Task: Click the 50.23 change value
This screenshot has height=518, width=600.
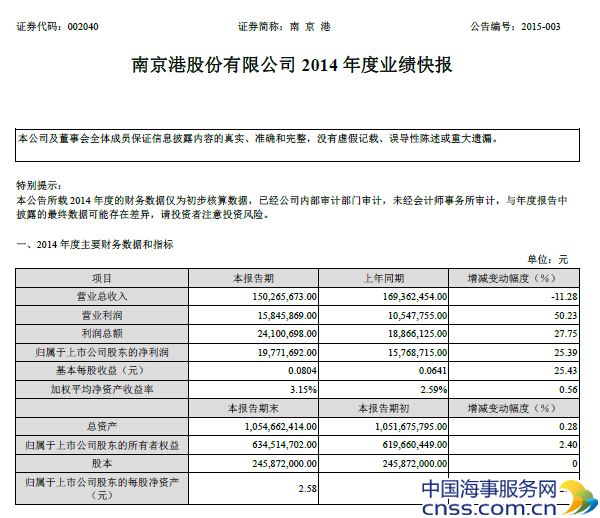Action: pyautogui.click(x=566, y=315)
